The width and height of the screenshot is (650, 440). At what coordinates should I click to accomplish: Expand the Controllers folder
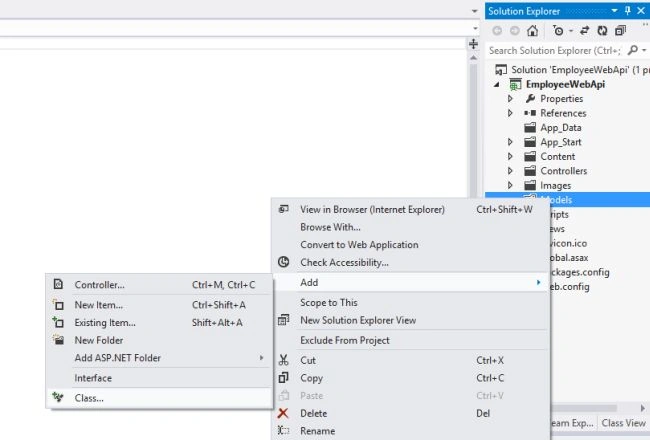tap(510, 170)
